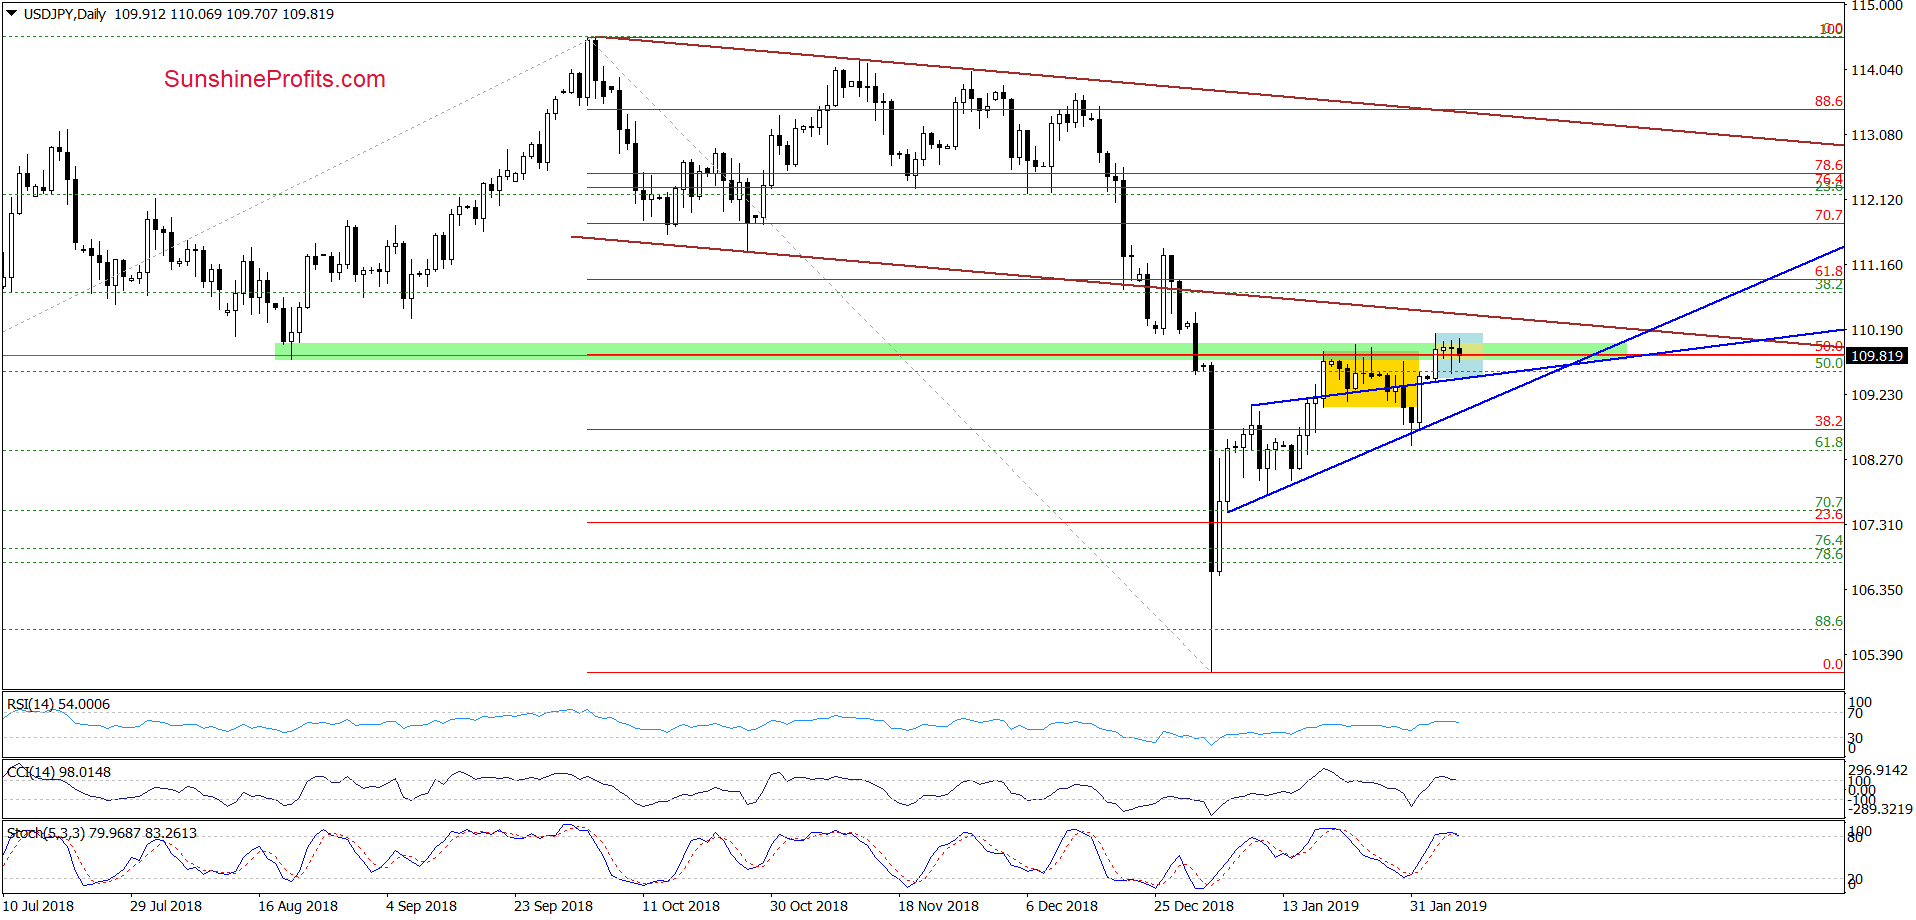
Task: Click the red 88.6 Fibonacci level label
Action: pos(1829,101)
